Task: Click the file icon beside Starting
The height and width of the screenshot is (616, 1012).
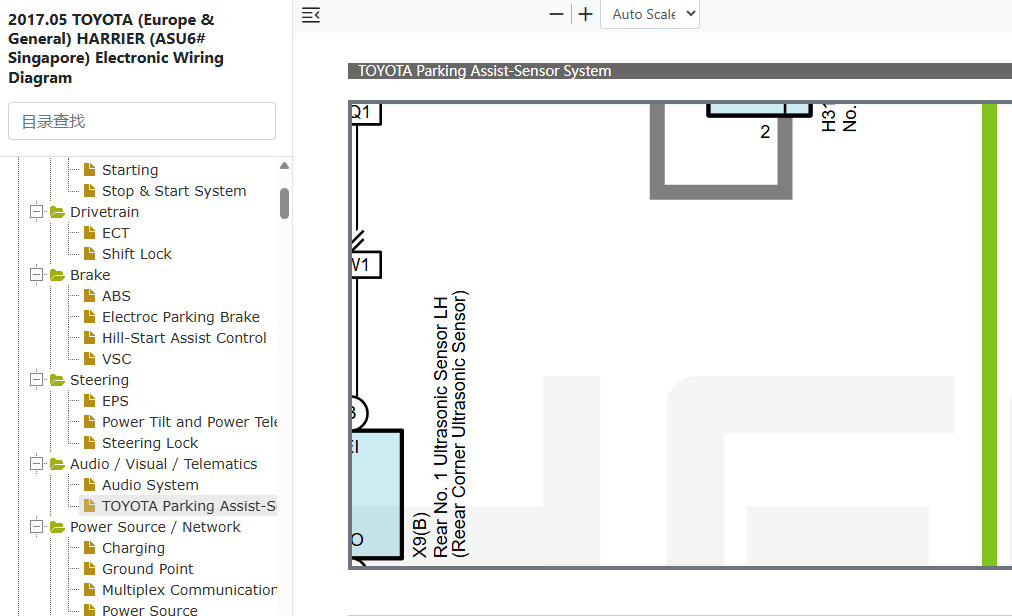Action: [x=90, y=169]
